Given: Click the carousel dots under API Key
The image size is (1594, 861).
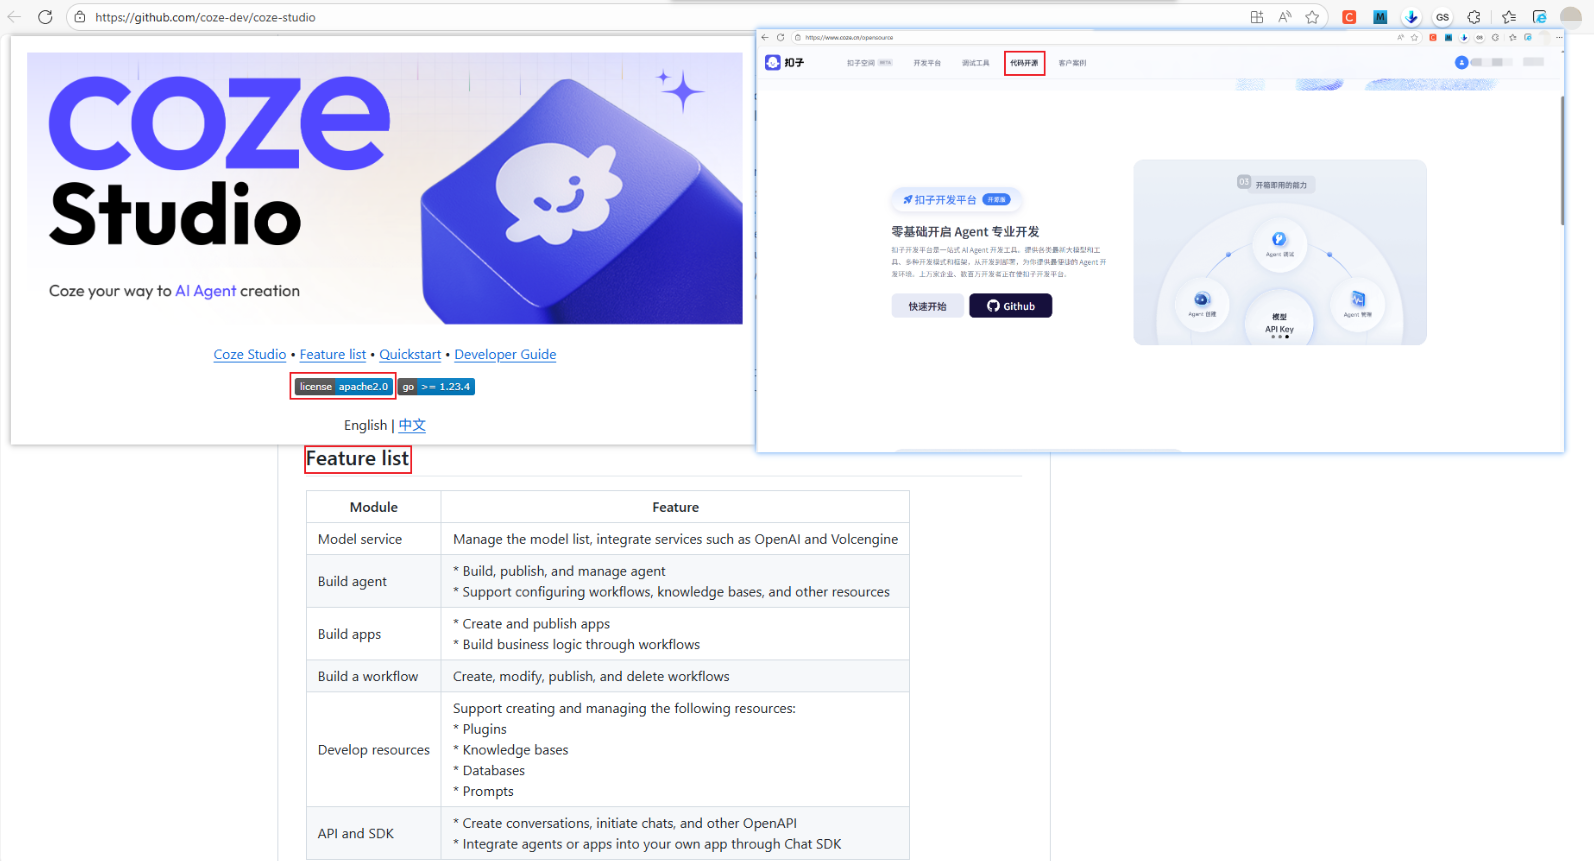Looking at the screenshot, I should (x=1279, y=337).
